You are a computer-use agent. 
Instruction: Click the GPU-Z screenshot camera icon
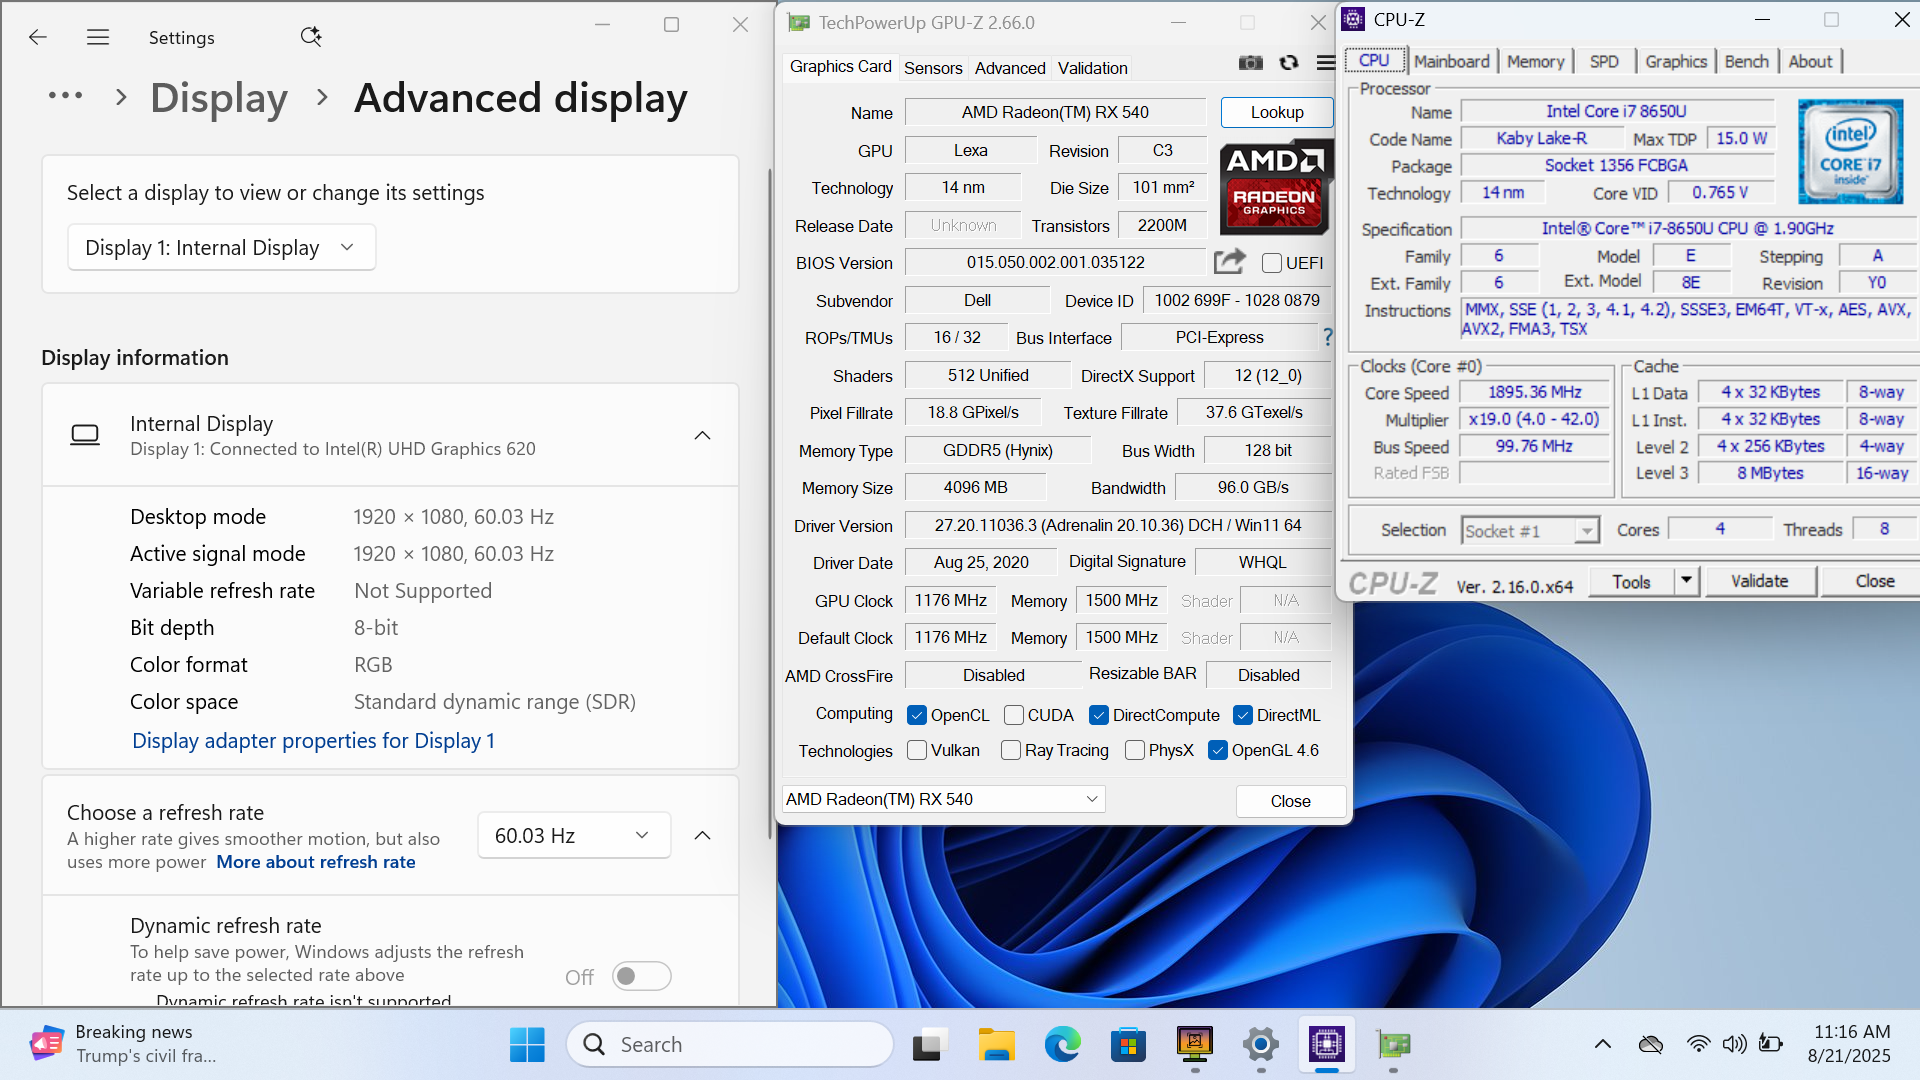1250,63
